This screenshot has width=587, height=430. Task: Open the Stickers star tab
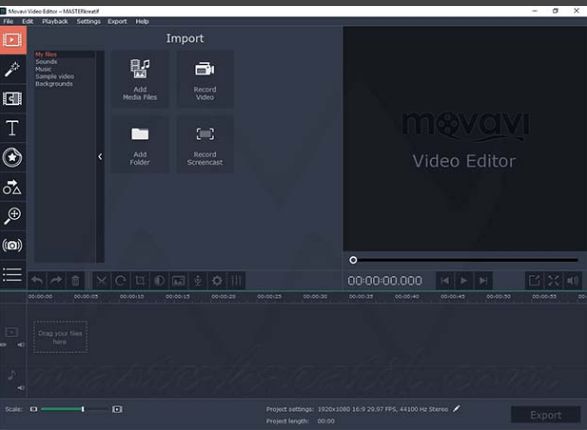click(13, 157)
